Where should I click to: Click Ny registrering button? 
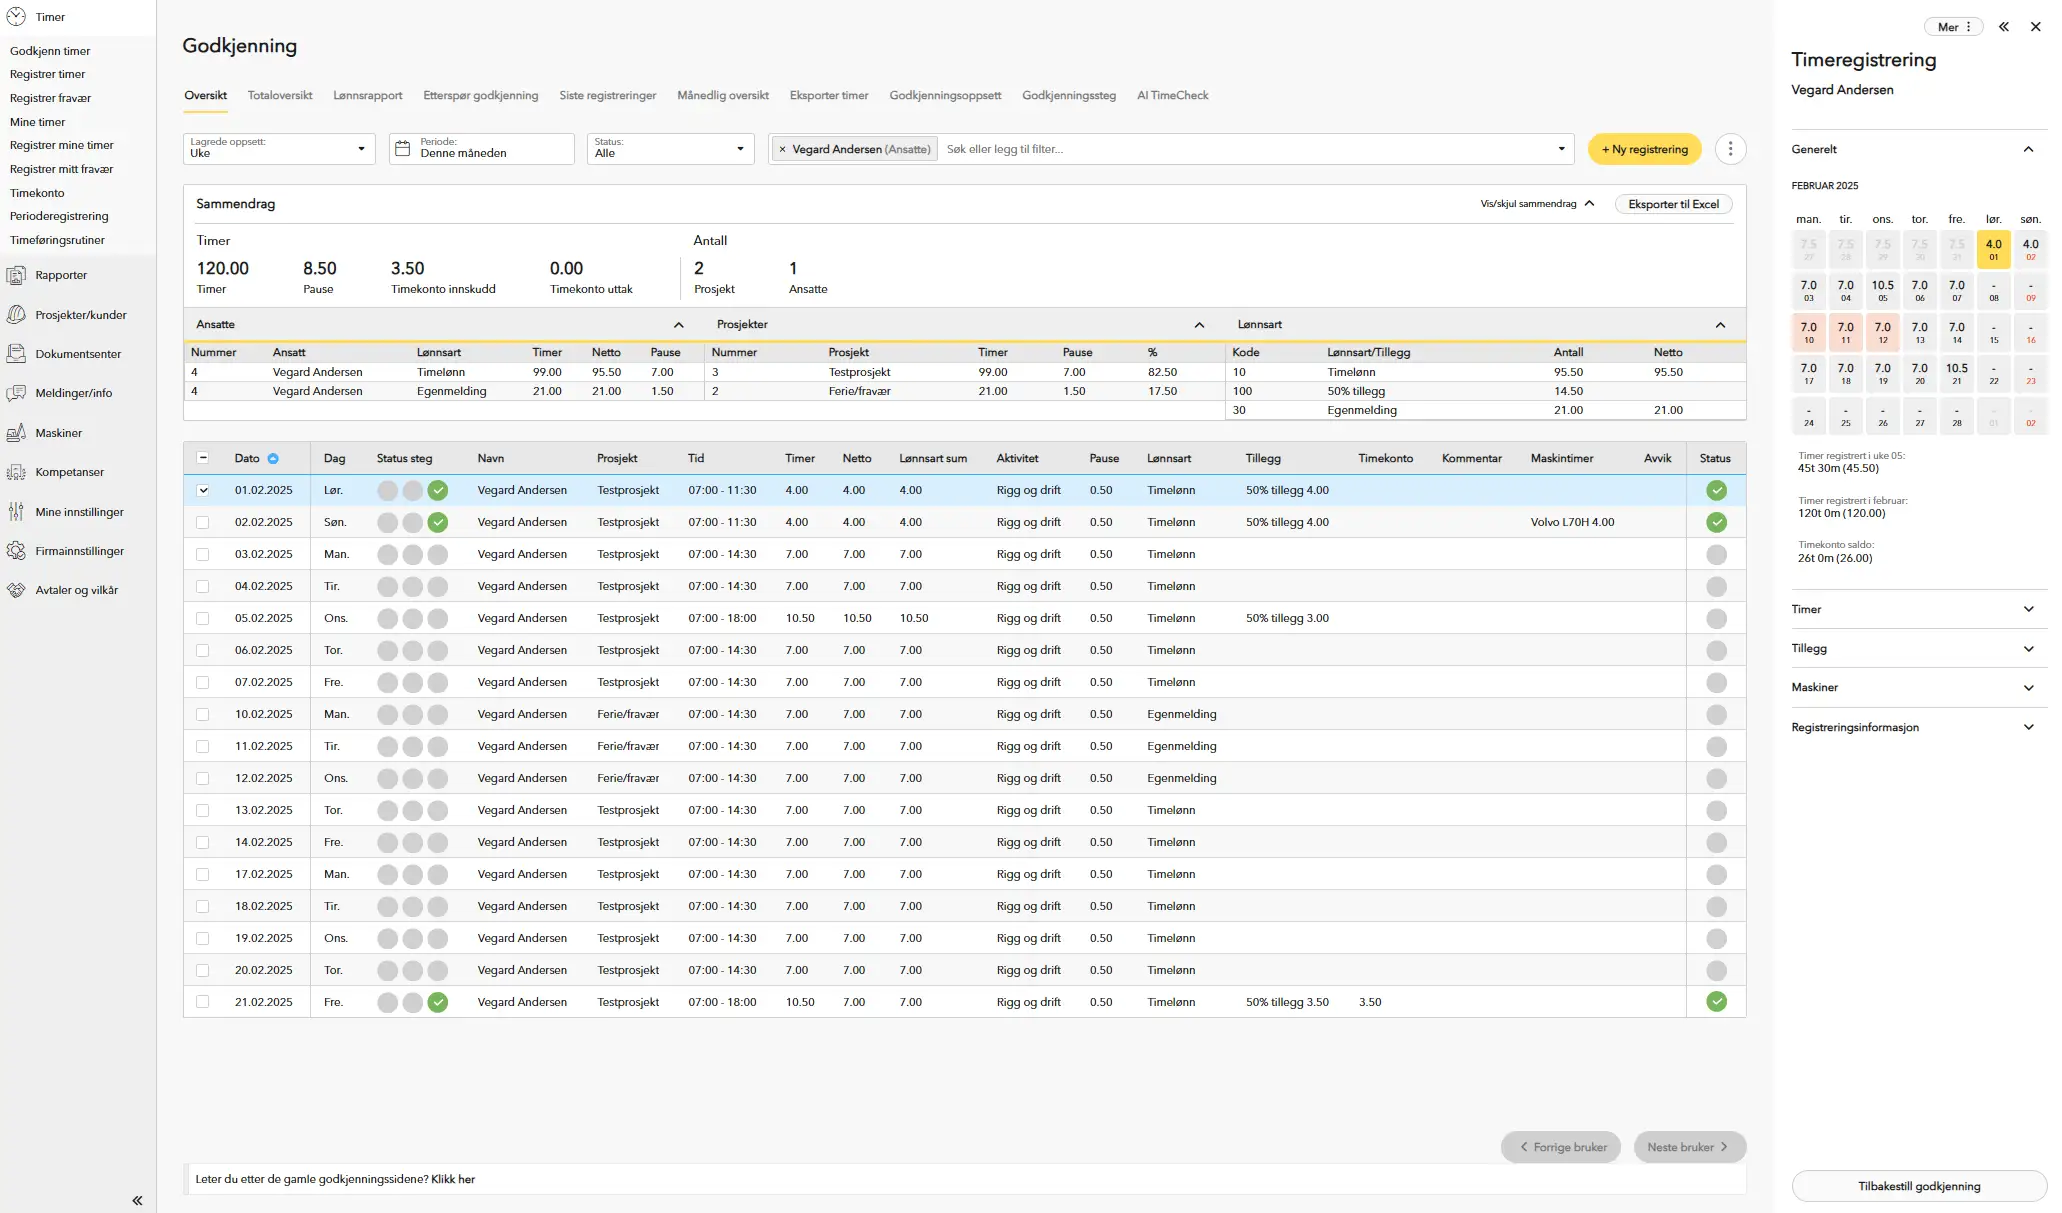(x=1645, y=149)
